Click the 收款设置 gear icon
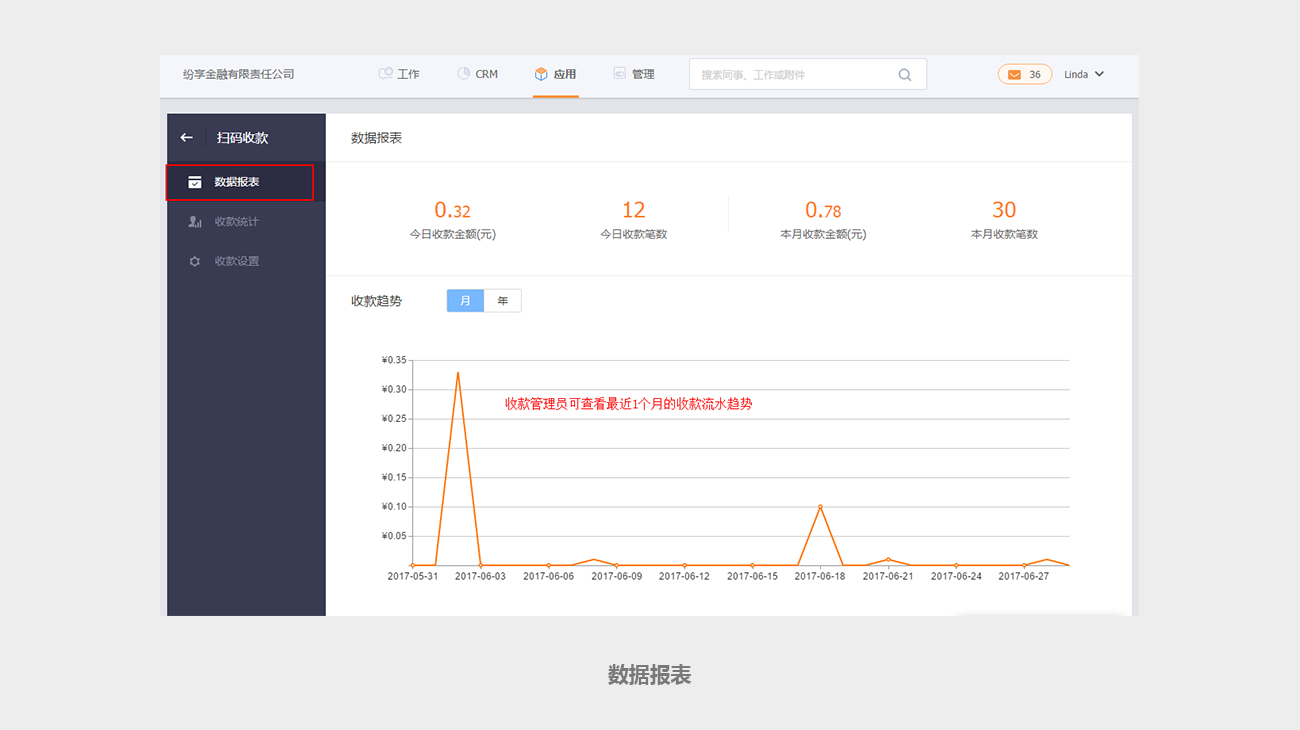Viewport: 1300px width, 730px height. coord(195,261)
